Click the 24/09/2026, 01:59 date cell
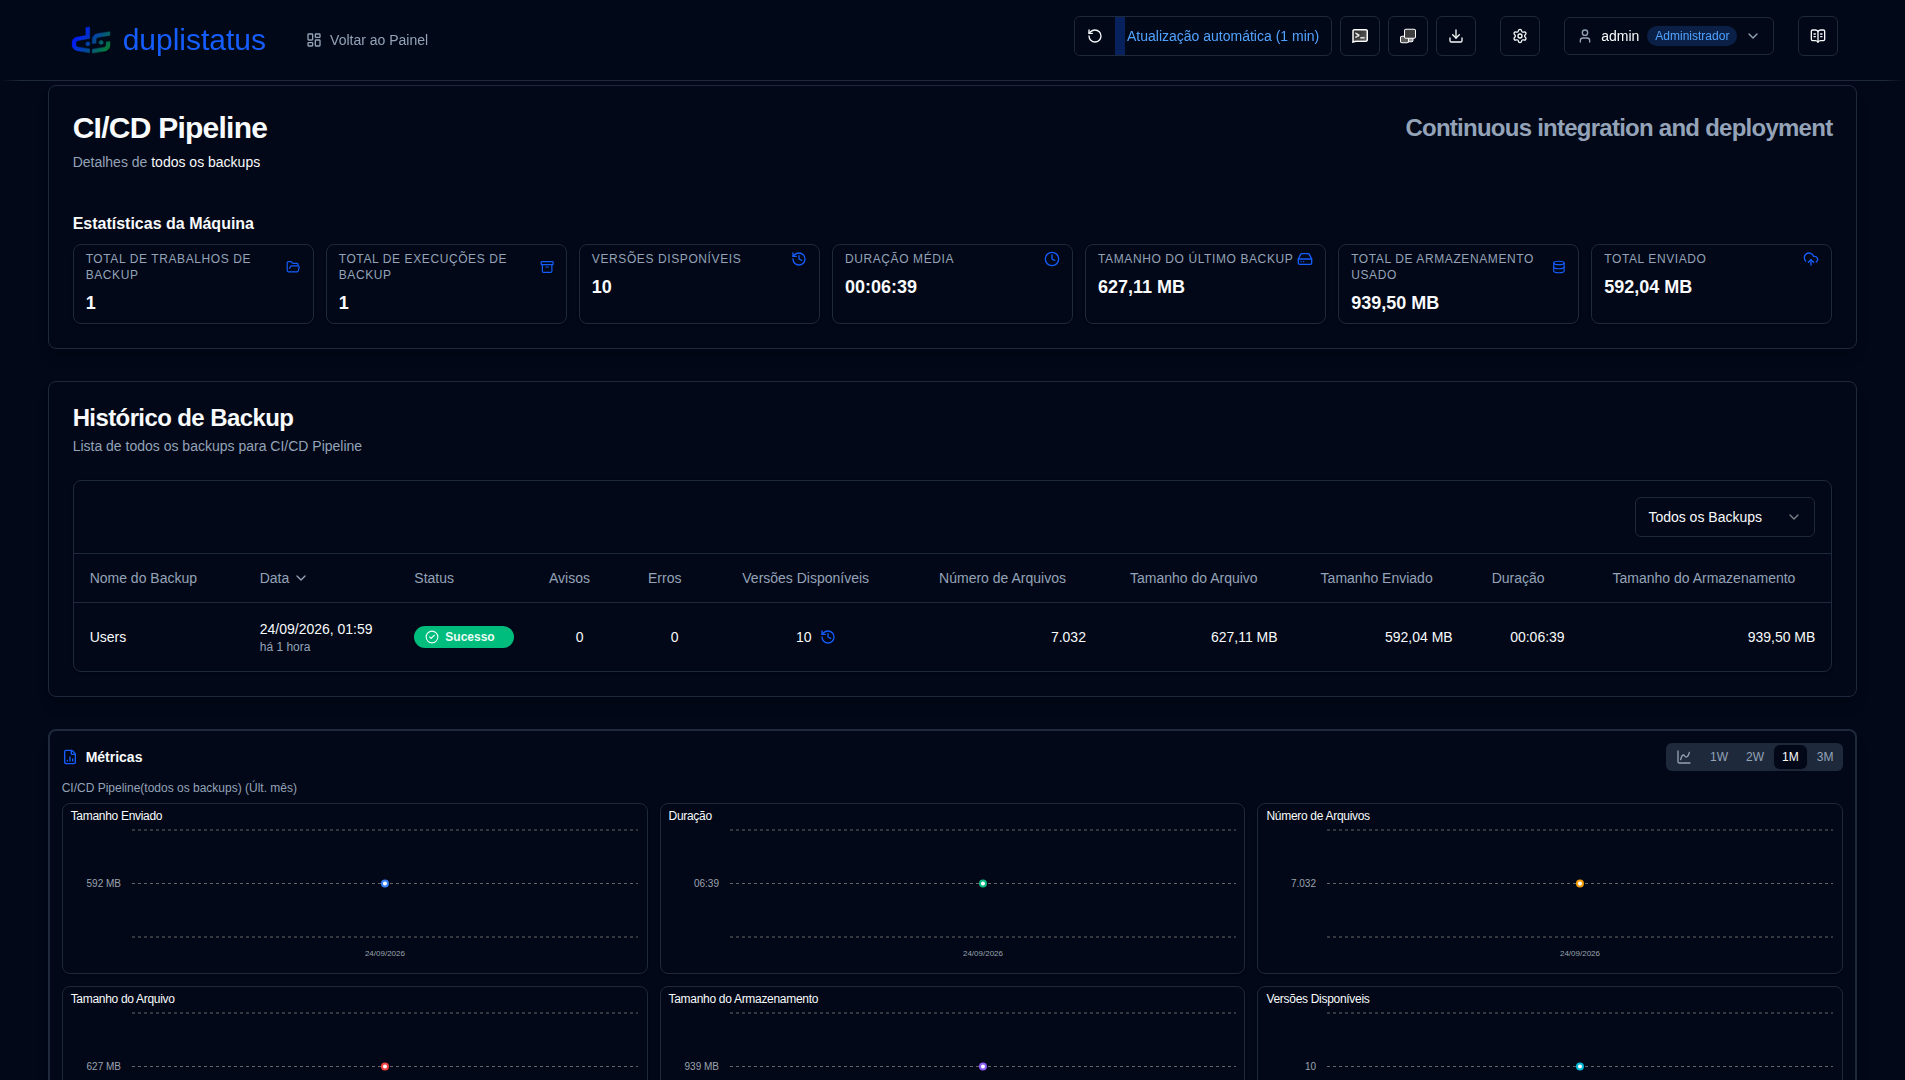The width and height of the screenshot is (1905, 1080). click(x=316, y=629)
